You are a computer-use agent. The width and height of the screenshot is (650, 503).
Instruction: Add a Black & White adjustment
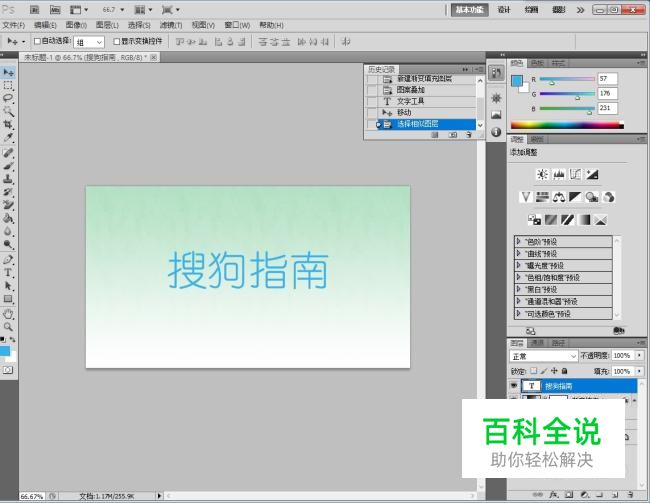575,197
